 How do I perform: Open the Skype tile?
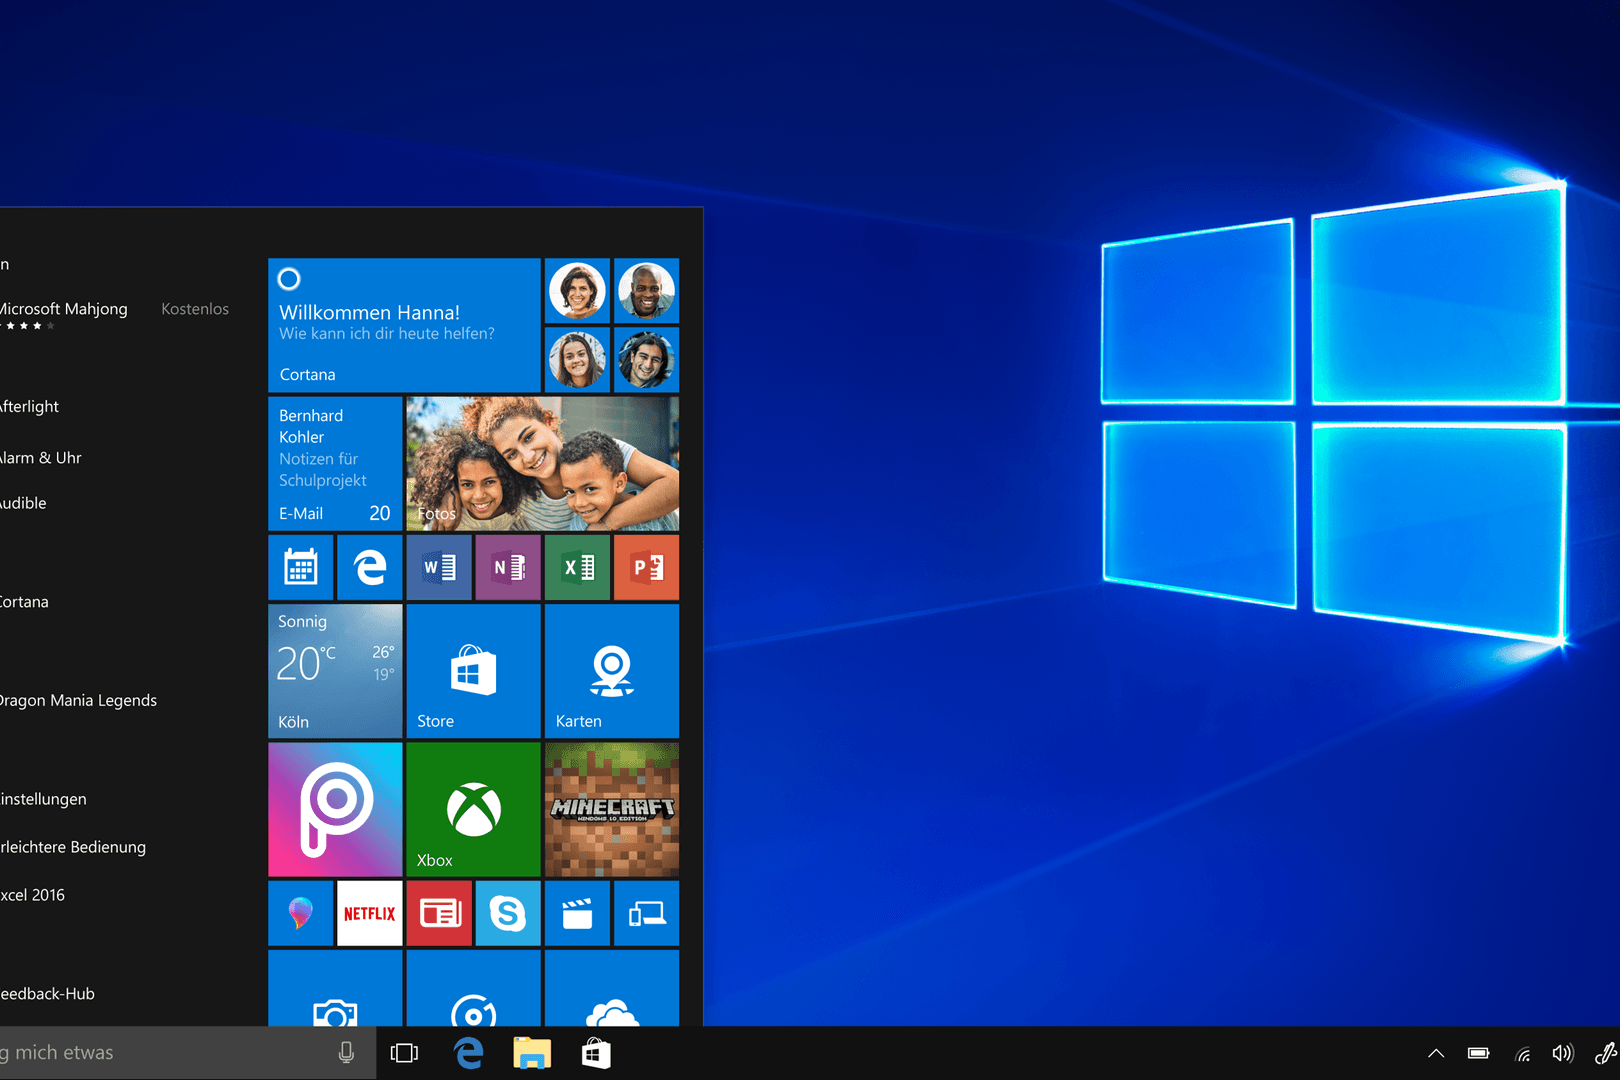coord(508,913)
